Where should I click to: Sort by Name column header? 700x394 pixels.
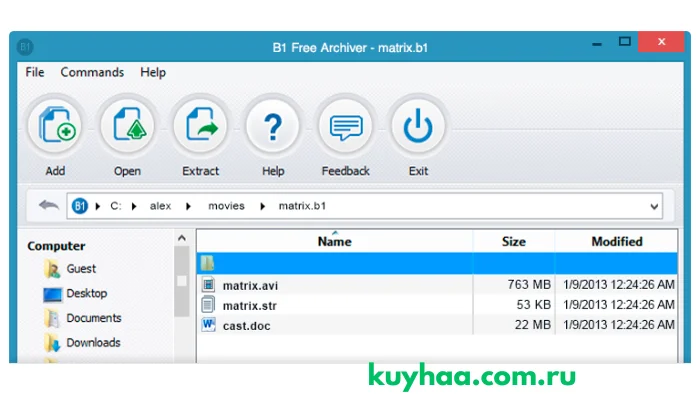pos(334,241)
